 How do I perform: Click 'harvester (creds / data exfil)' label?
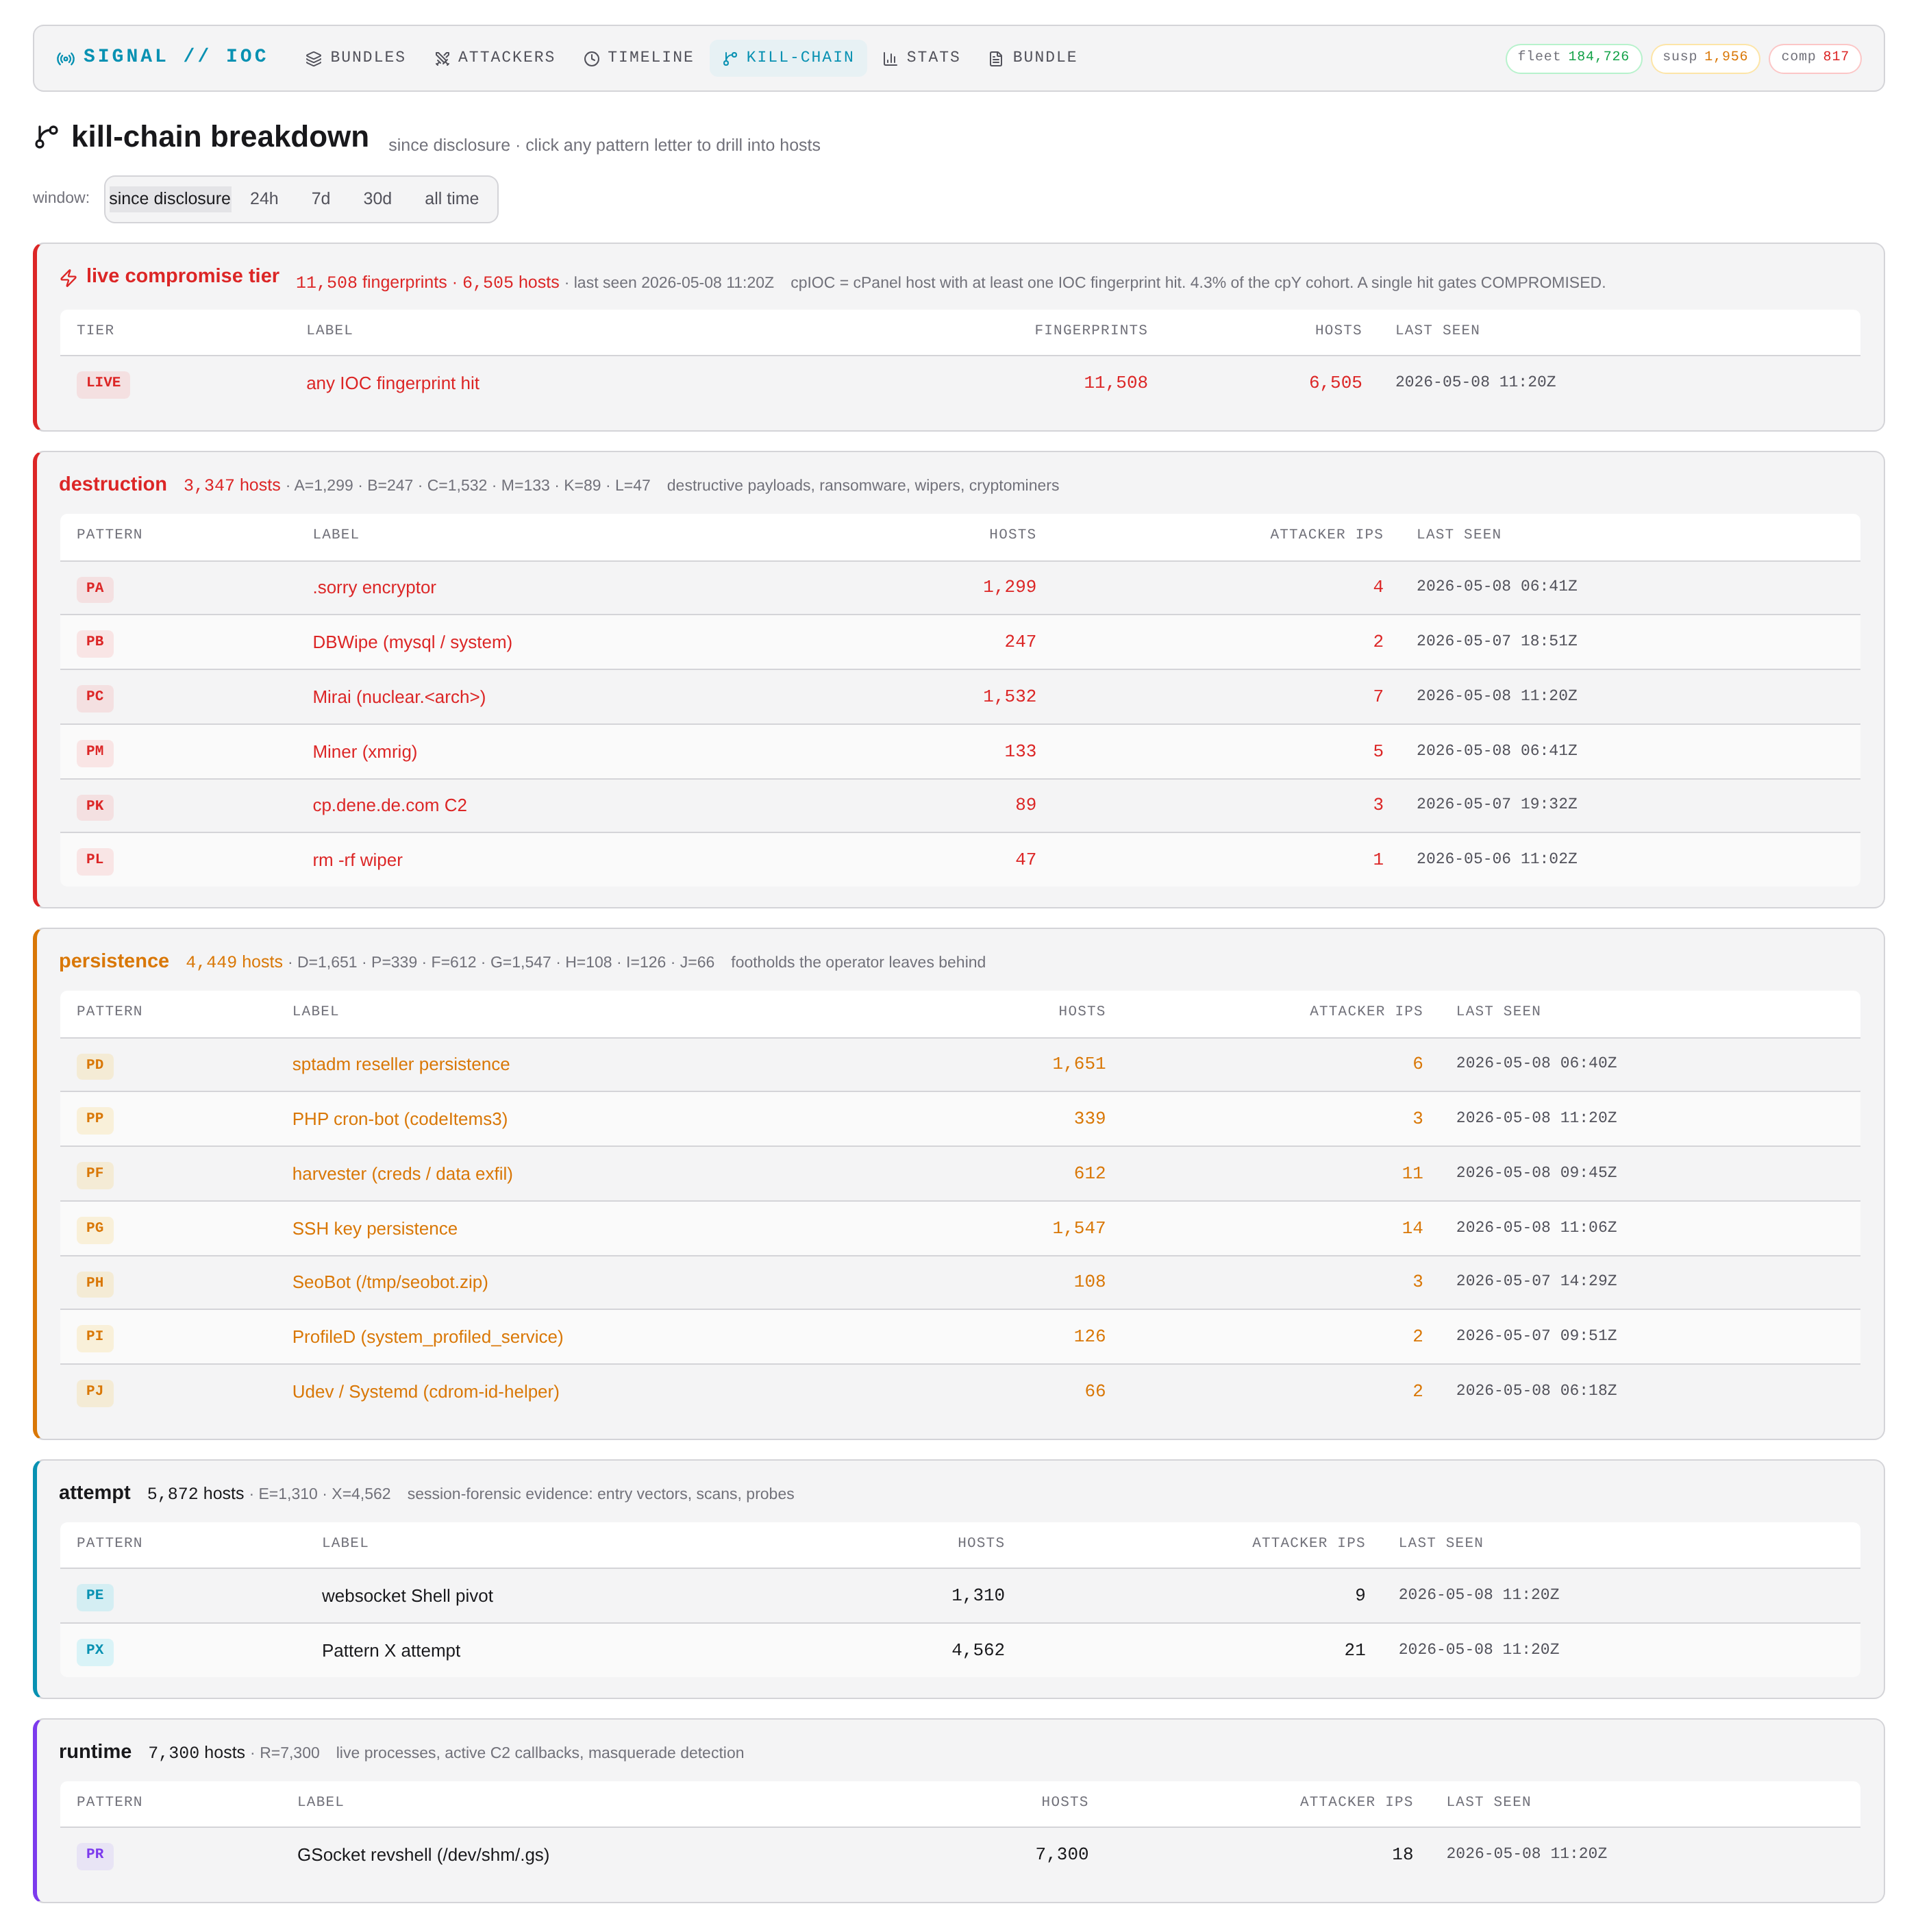[402, 1175]
